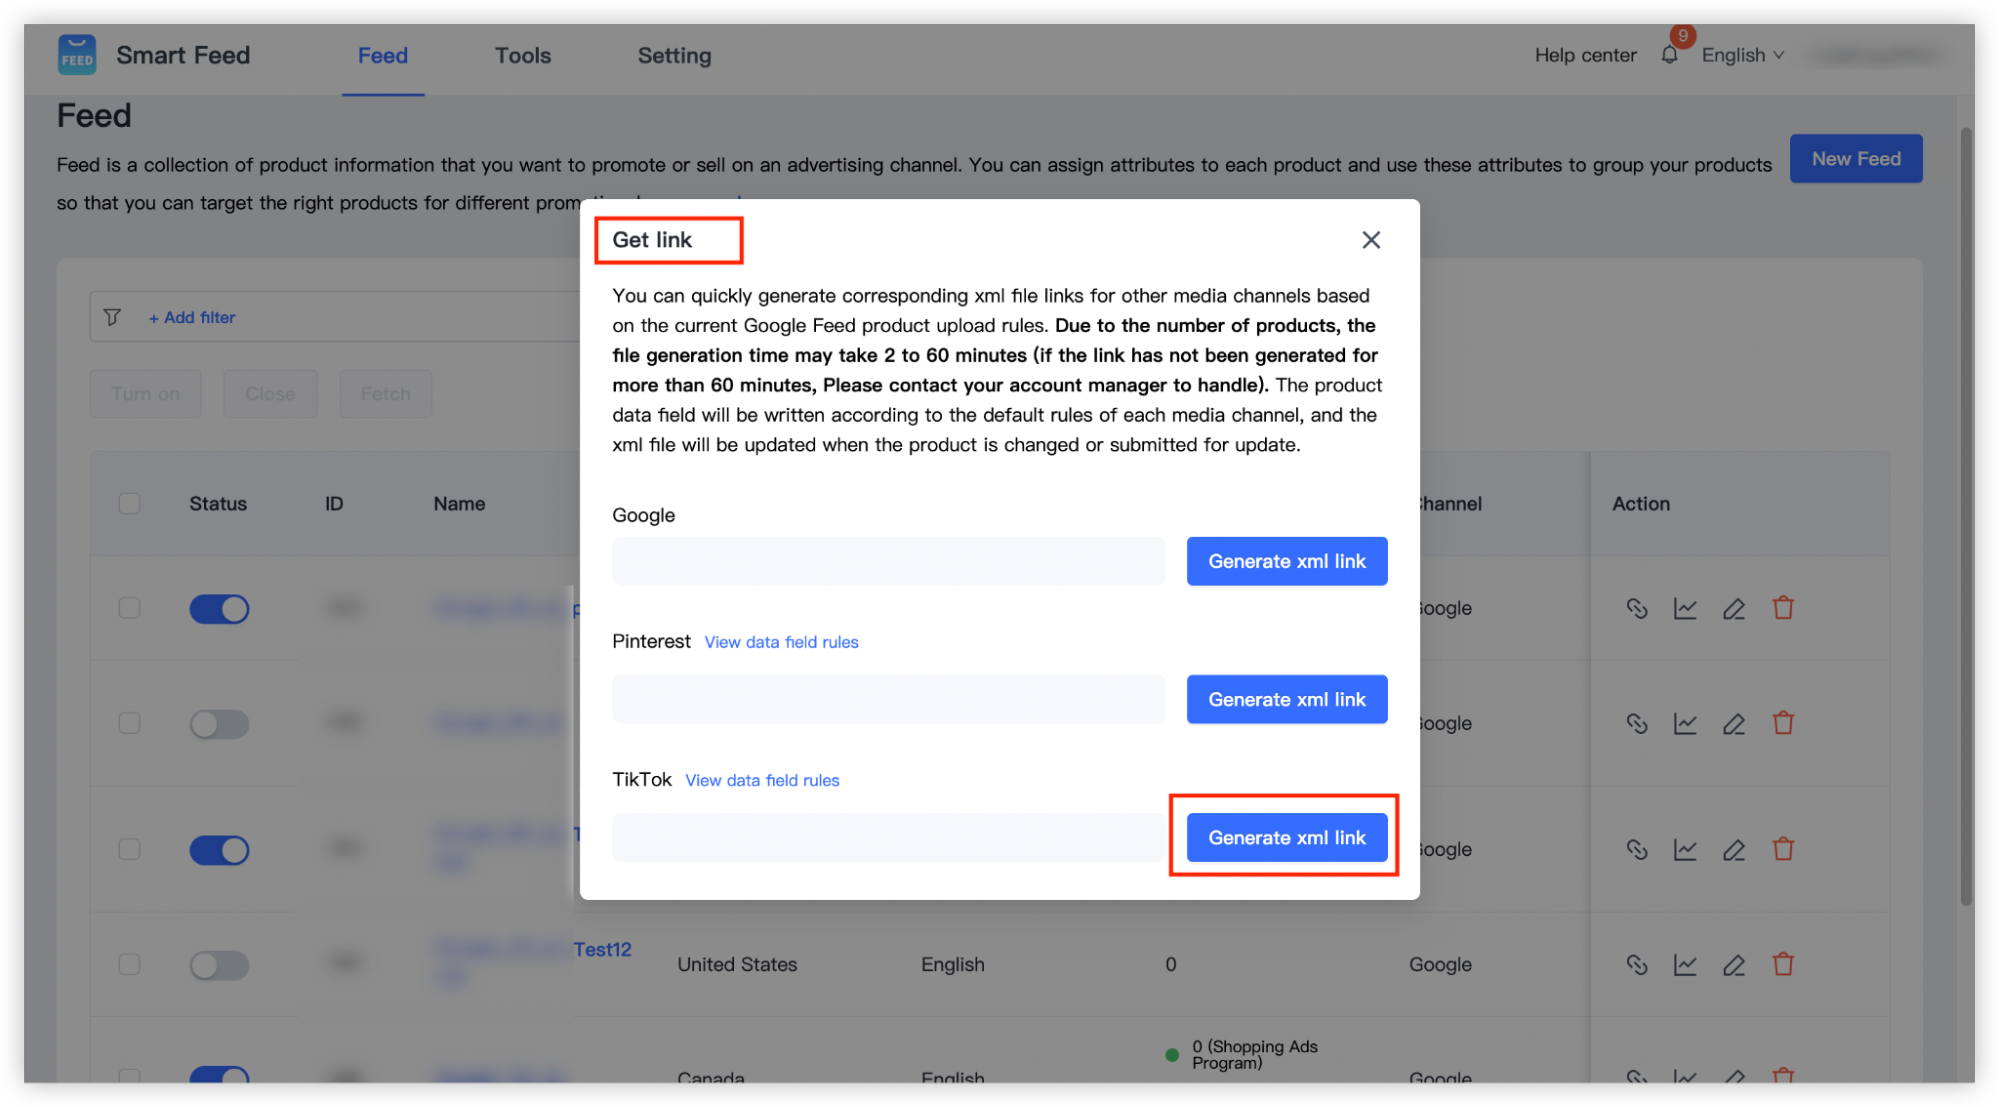
Task: Click the filter funnel icon
Action: point(112,317)
